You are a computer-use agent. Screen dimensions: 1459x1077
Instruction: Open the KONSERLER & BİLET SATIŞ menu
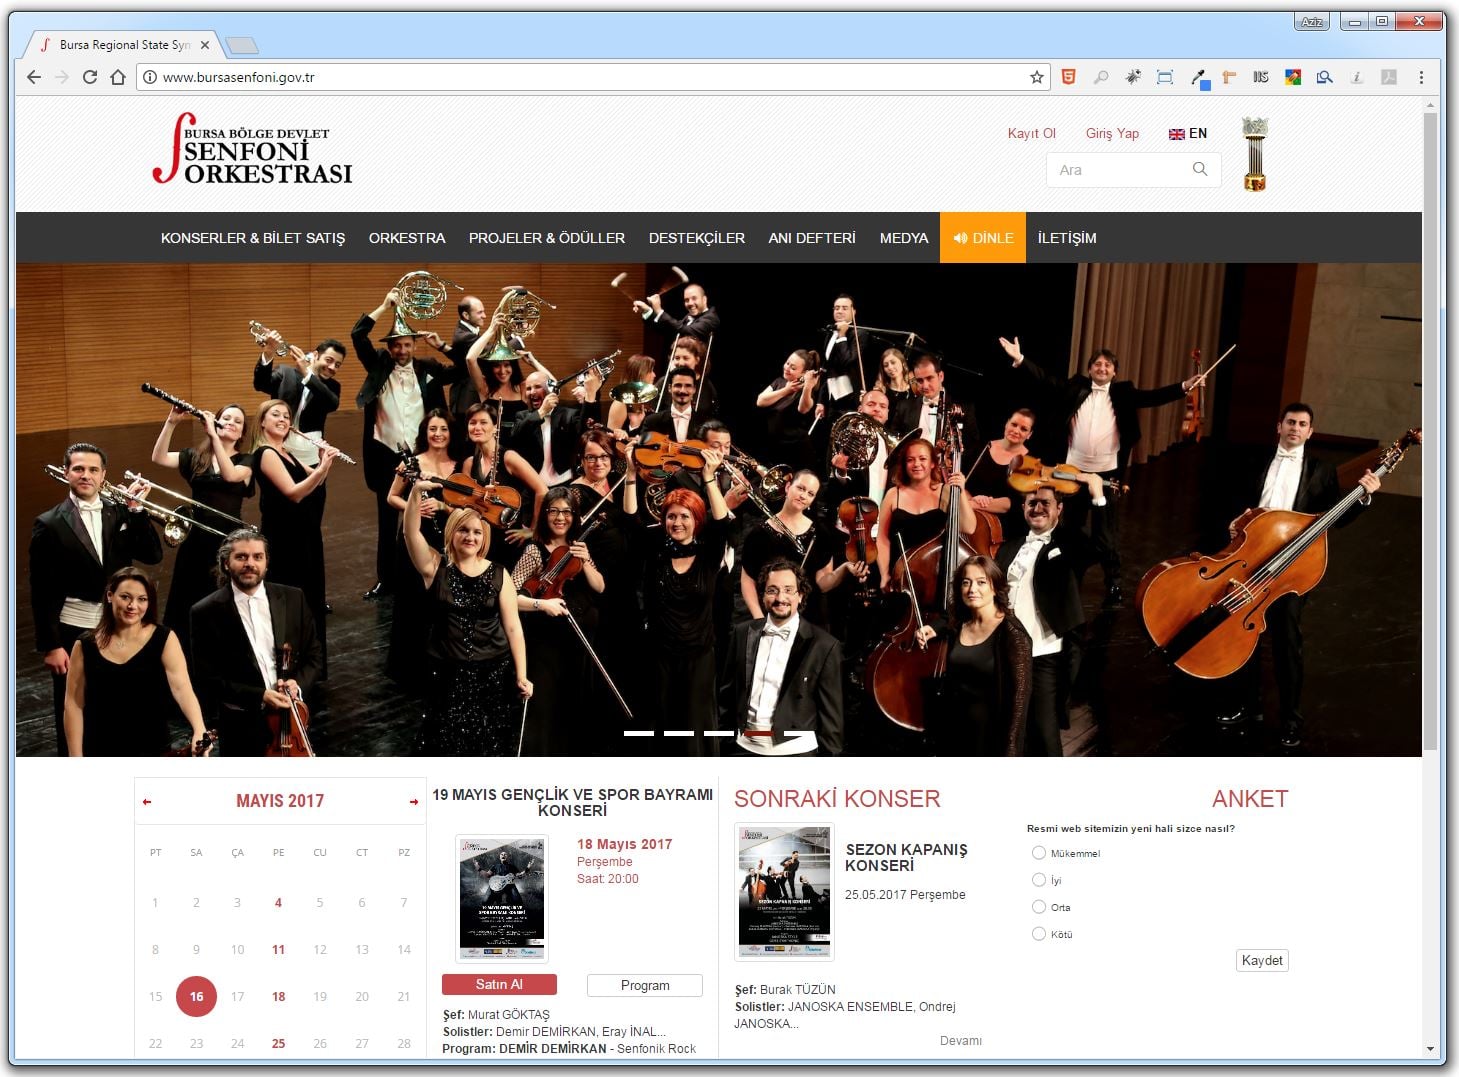[x=253, y=238]
